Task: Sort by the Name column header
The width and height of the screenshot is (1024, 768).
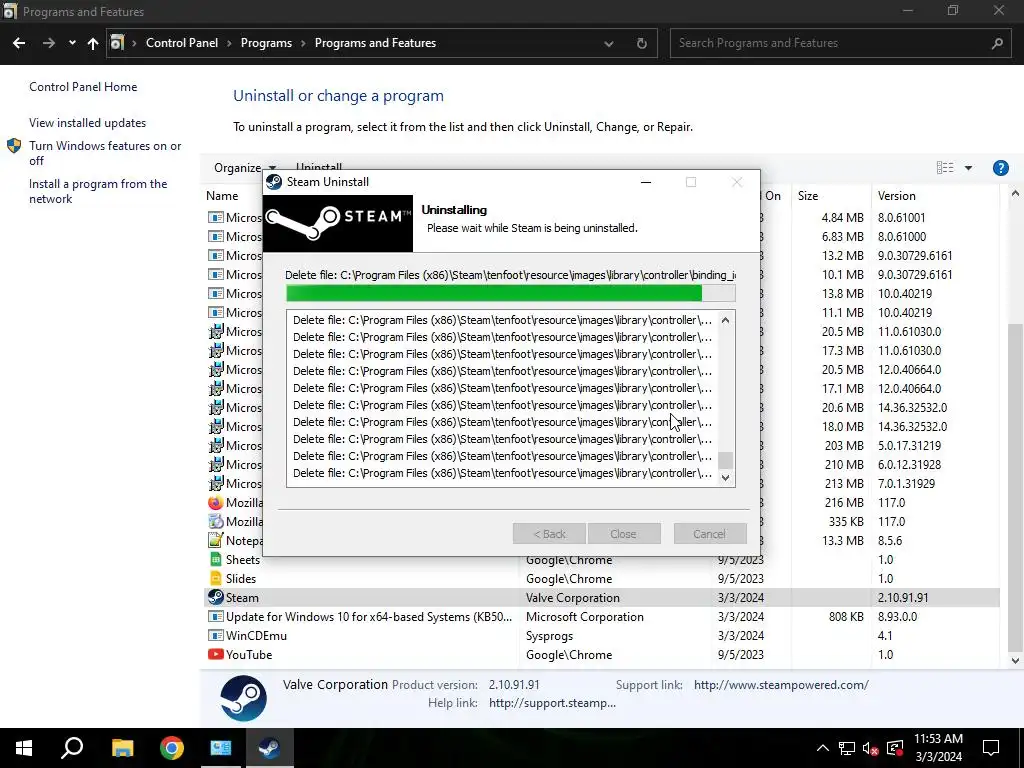Action: tap(222, 196)
